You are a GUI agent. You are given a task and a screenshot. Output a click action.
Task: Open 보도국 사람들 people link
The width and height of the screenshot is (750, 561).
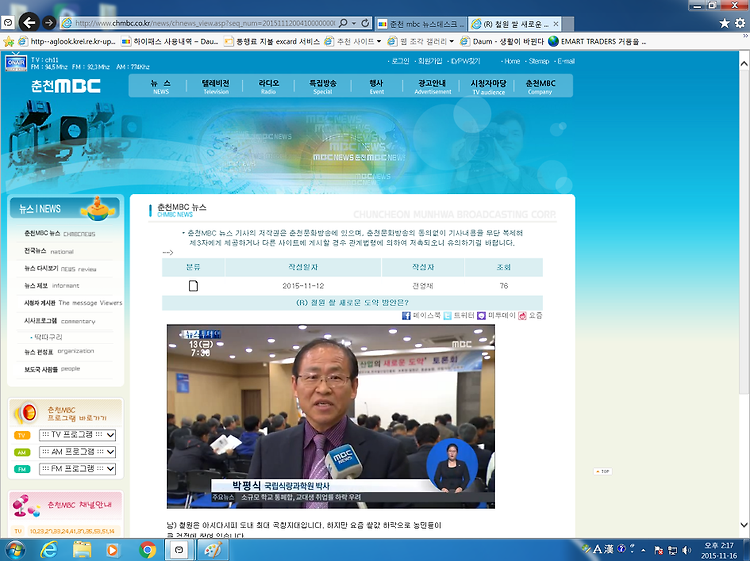click(x=52, y=369)
